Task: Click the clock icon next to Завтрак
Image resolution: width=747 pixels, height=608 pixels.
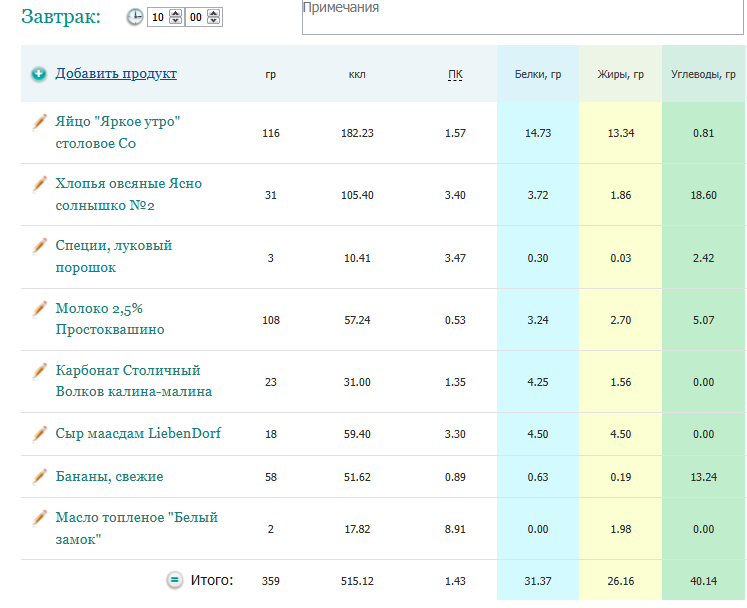Action: (x=135, y=17)
